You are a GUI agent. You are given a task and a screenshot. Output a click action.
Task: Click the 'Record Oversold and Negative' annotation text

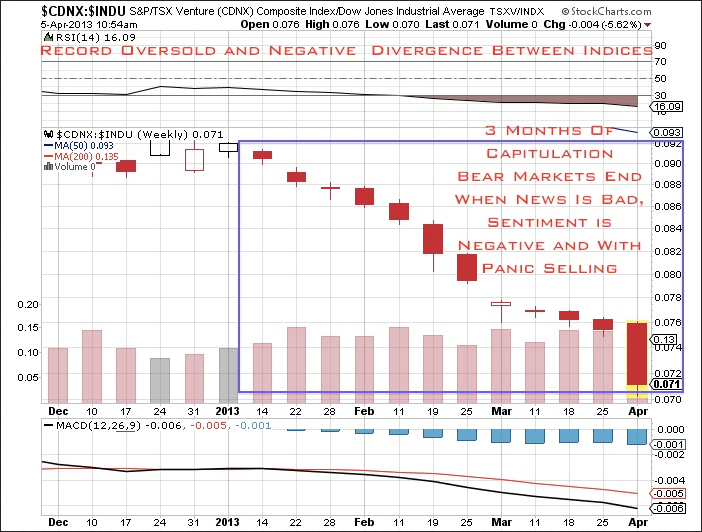point(198,51)
